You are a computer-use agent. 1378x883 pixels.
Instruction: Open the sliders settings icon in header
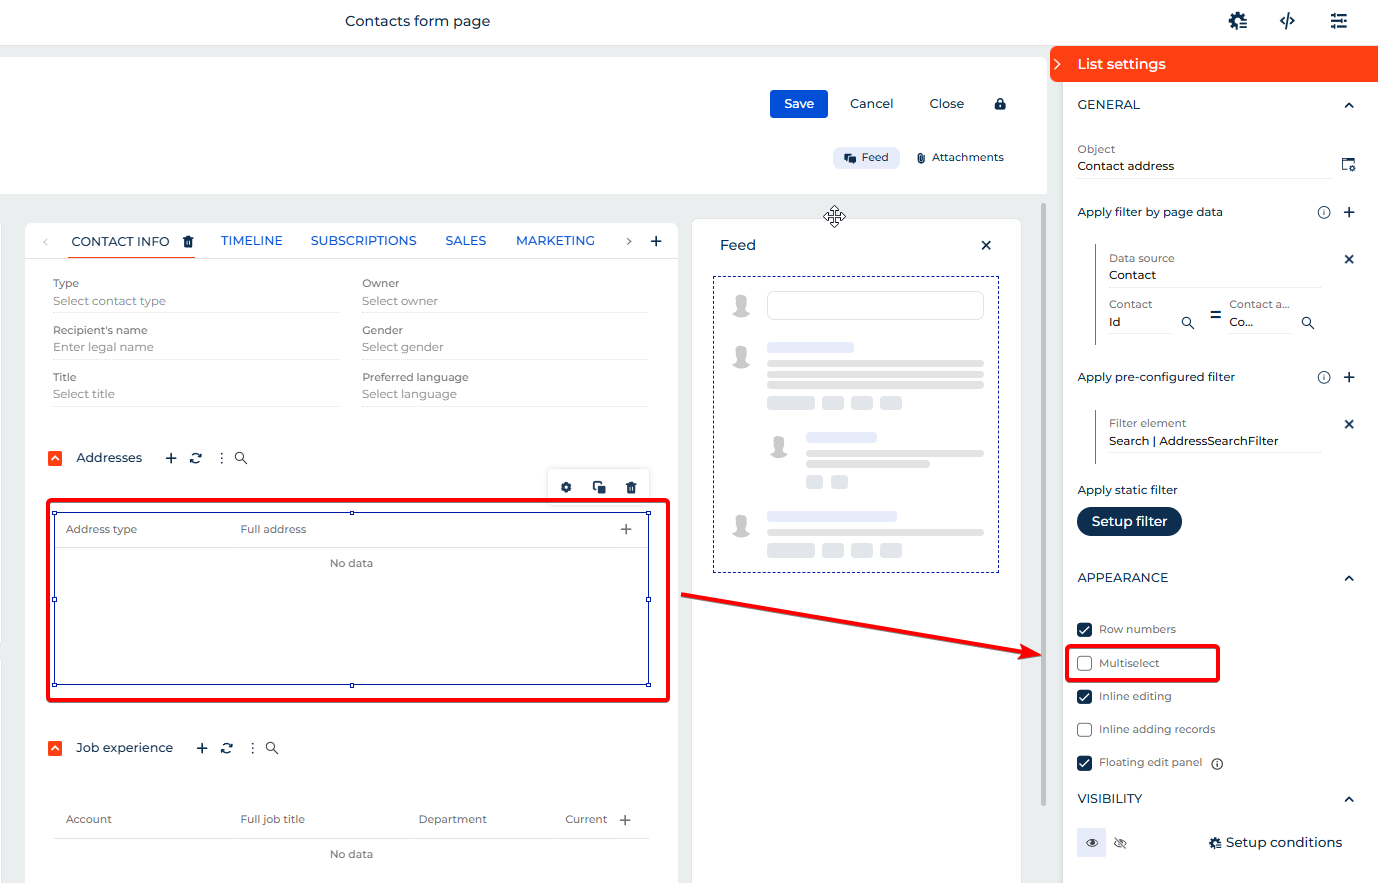[x=1339, y=21]
